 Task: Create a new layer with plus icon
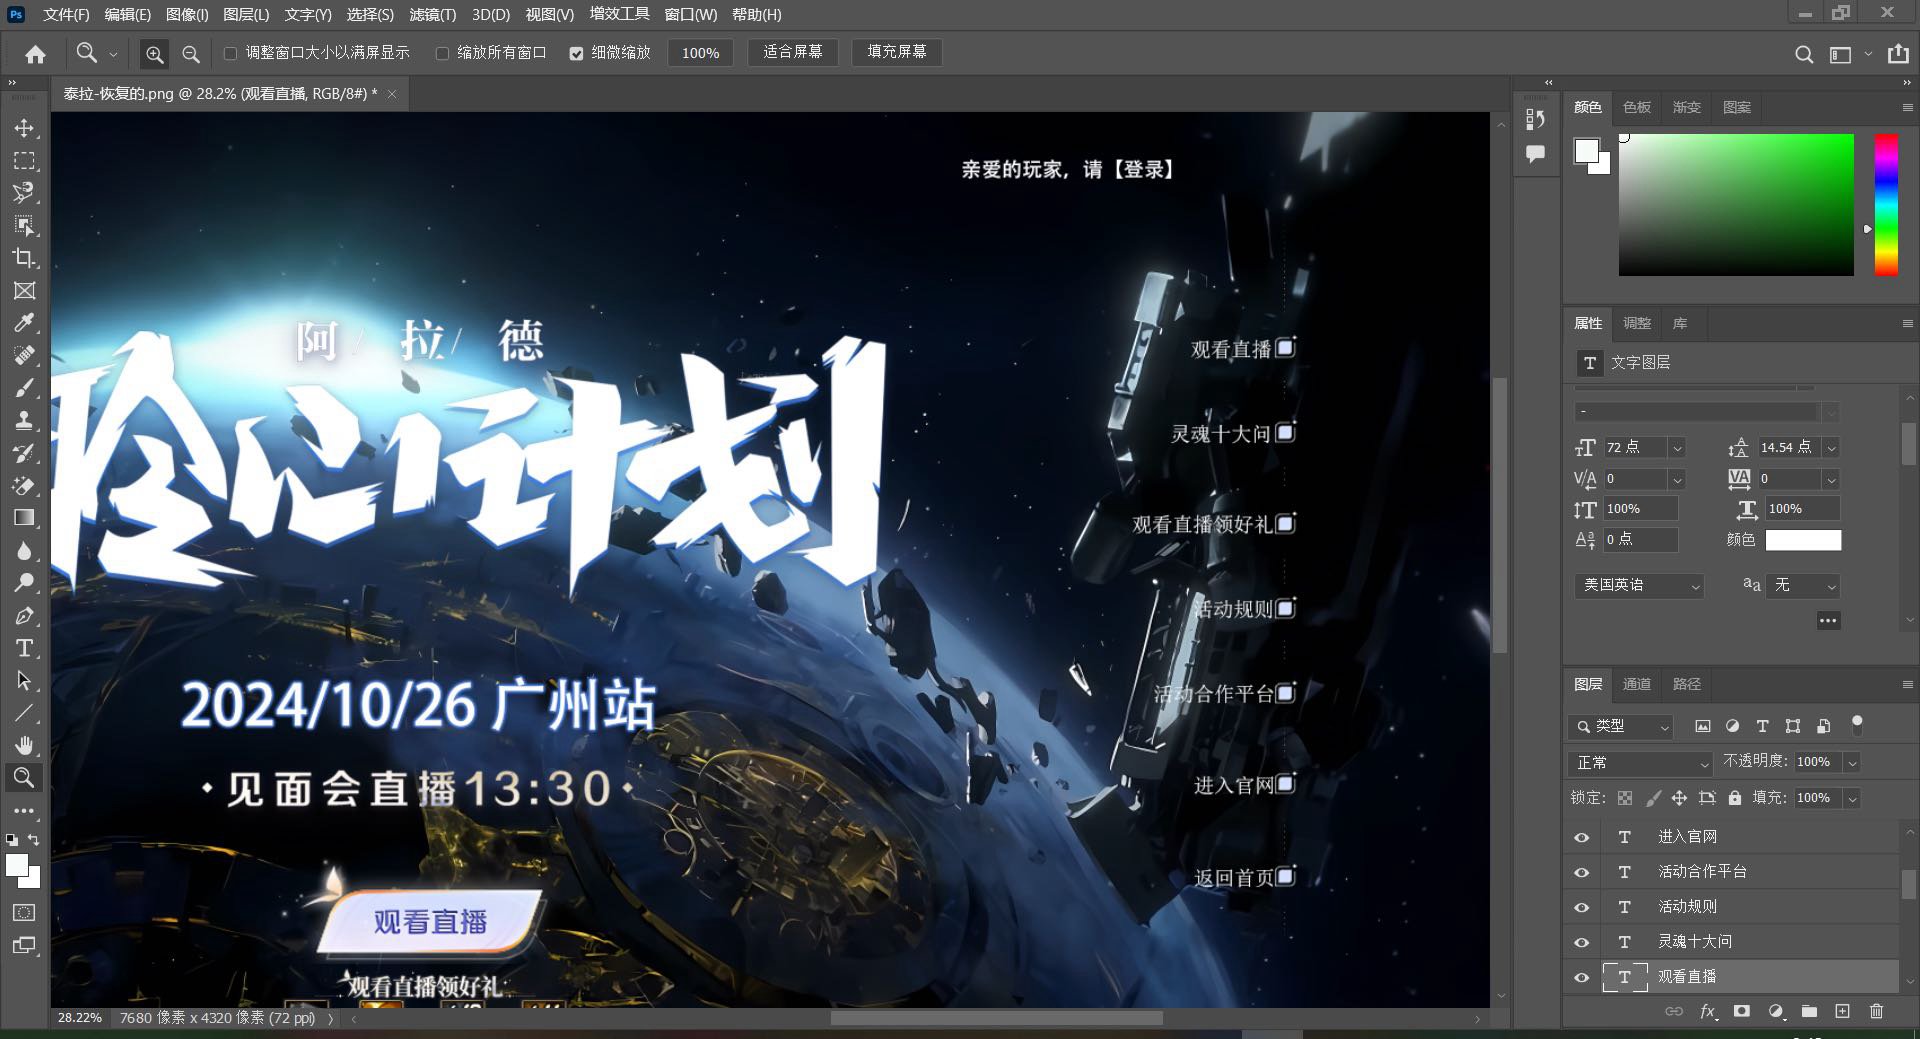1842,1011
